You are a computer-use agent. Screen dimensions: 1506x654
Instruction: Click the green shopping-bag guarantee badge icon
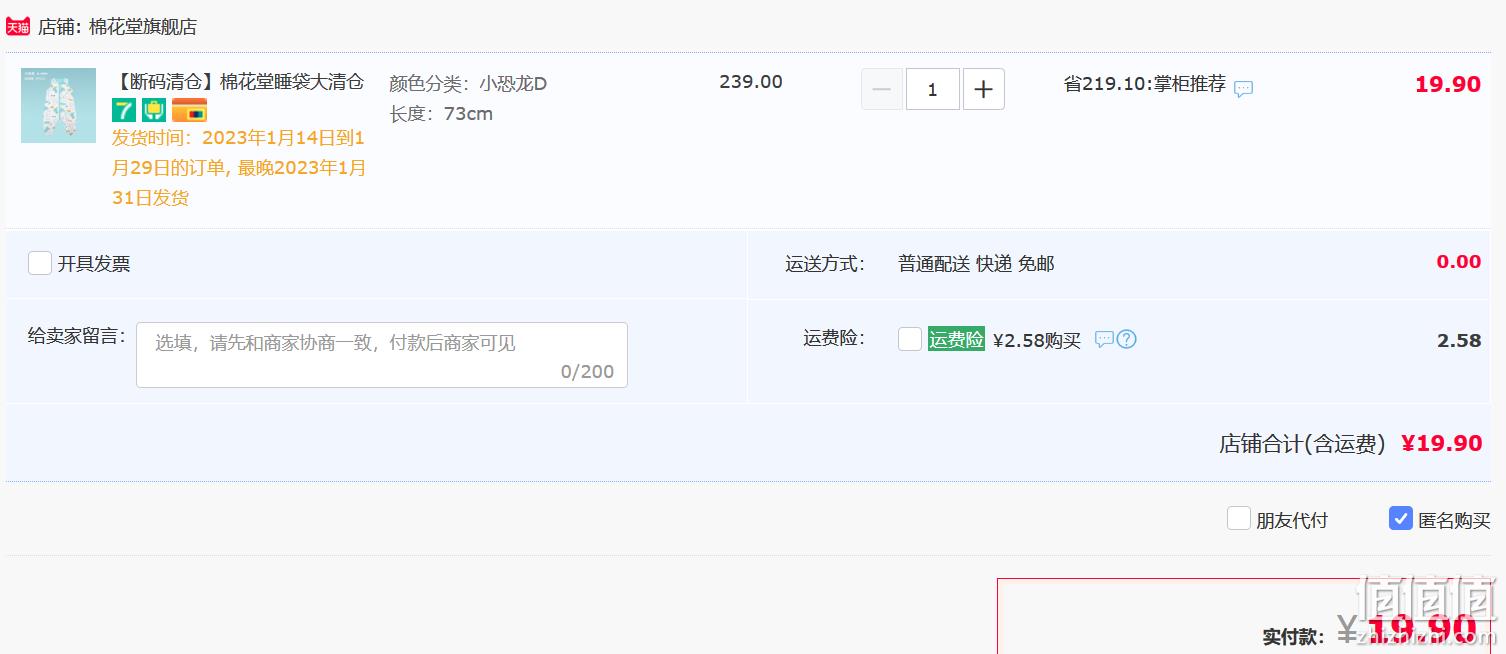pyautogui.click(x=154, y=110)
